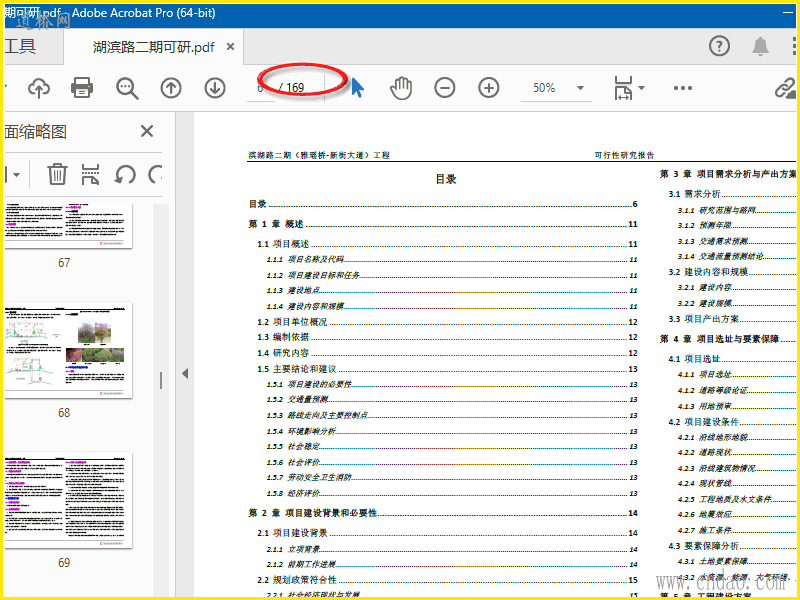Select the 湖滨路二期可研.pdf document tab
This screenshot has width=800, height=600.
point(154,47)
